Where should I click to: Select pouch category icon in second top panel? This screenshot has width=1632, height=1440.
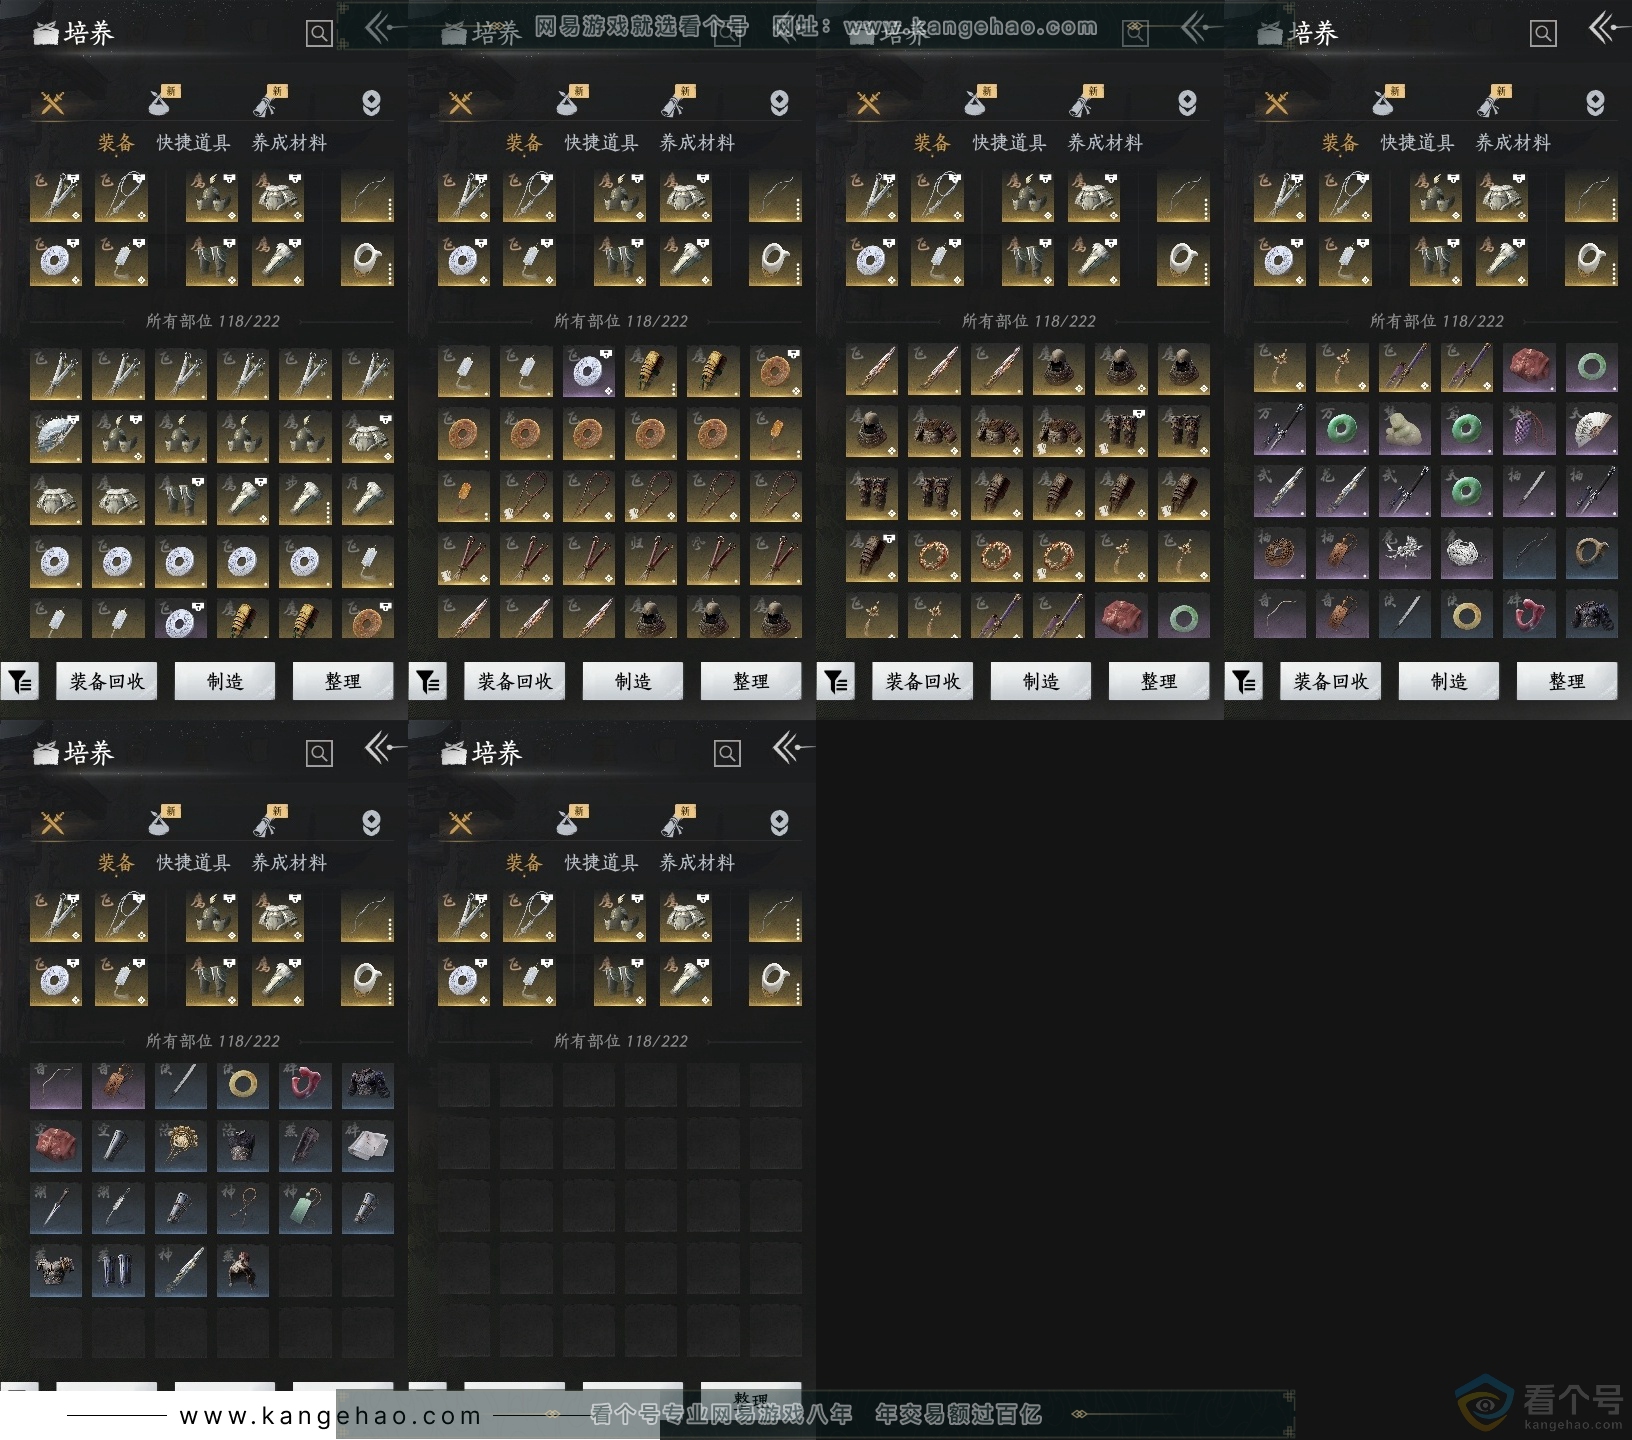point(568,101)
